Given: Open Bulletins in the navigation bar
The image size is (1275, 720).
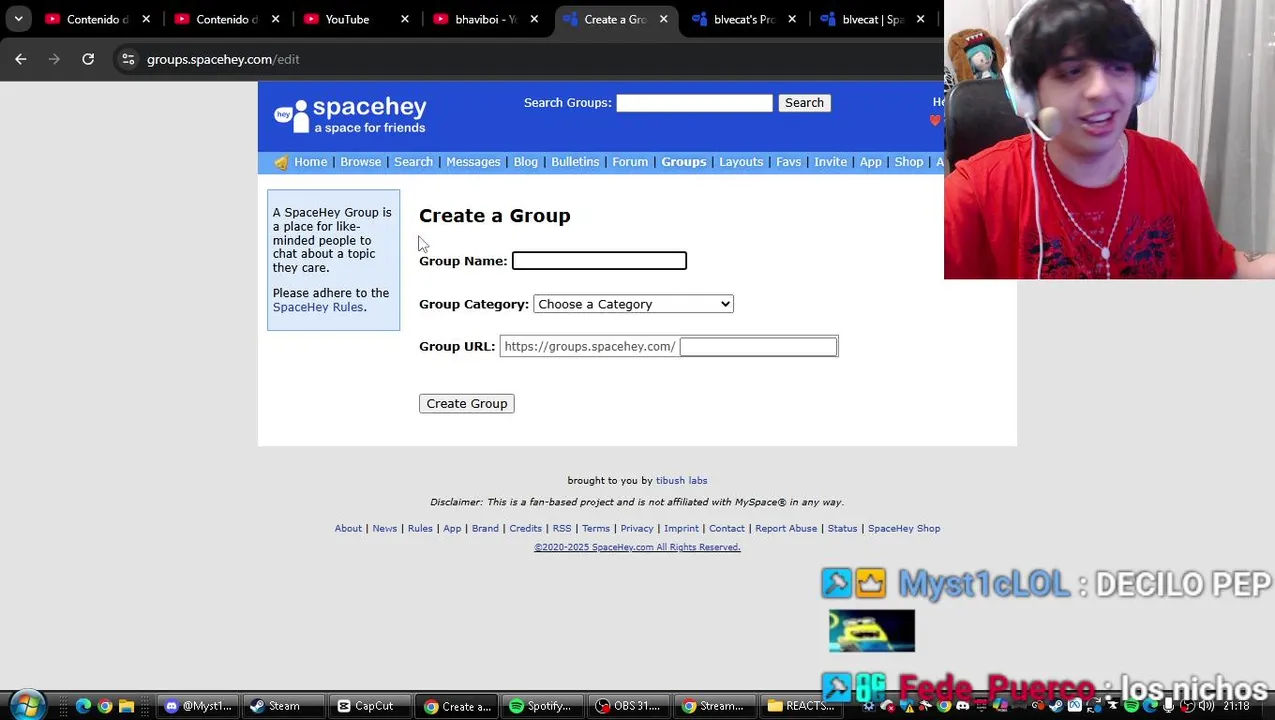Looking at the screenshot, I should (575, 162).
